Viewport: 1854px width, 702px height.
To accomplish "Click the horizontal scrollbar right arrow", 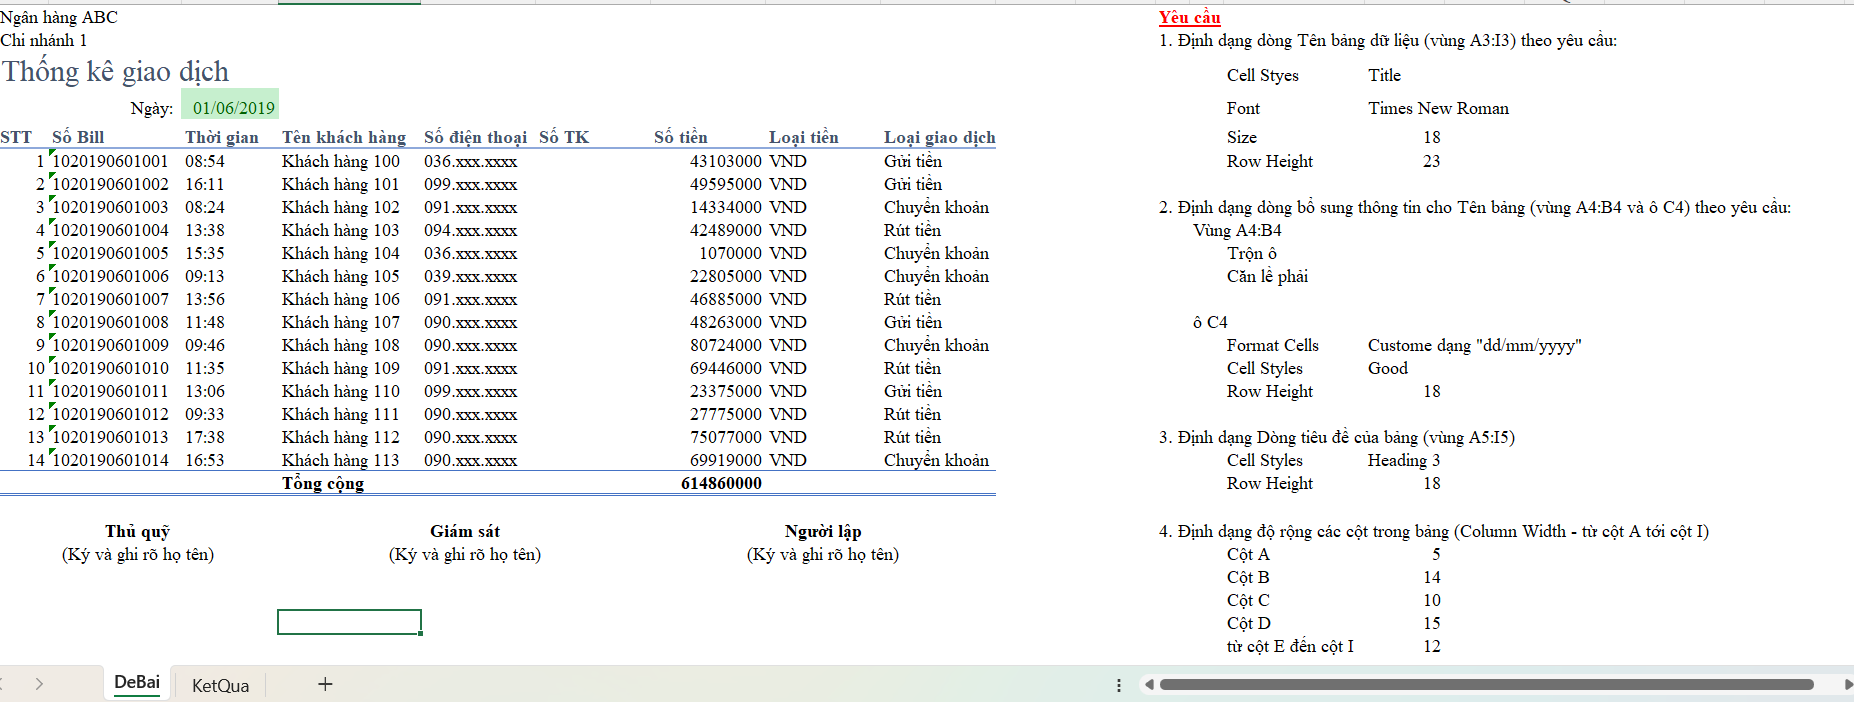I will [1847, 685].
